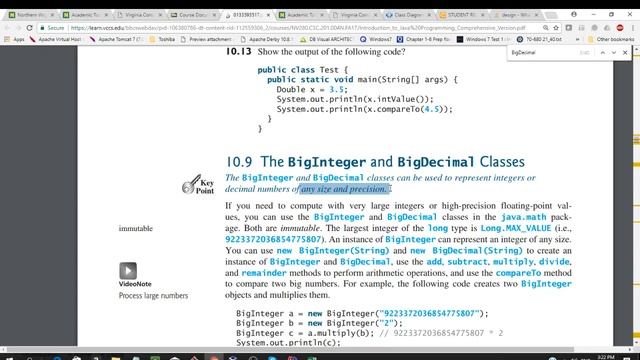Screen dimensions: 640x360
Task: Open DB Visual ARCHITEC bookmark
Action: click(326, 39)
